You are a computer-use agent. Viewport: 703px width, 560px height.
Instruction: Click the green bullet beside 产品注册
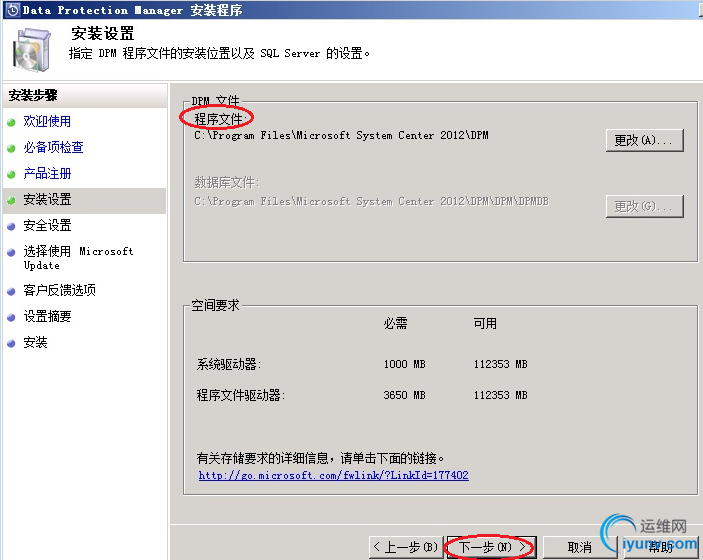click(11, 174)
